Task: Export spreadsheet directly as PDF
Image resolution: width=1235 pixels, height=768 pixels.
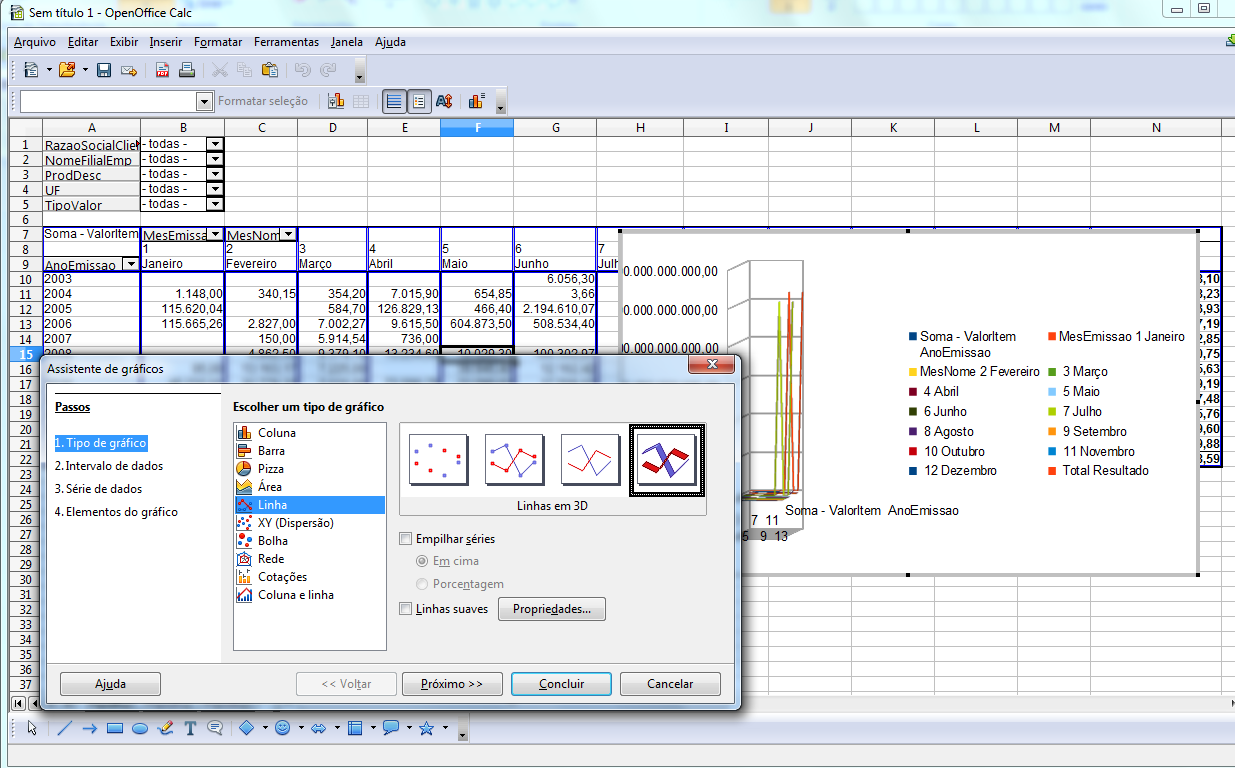Action: click(x=161, y=69)
